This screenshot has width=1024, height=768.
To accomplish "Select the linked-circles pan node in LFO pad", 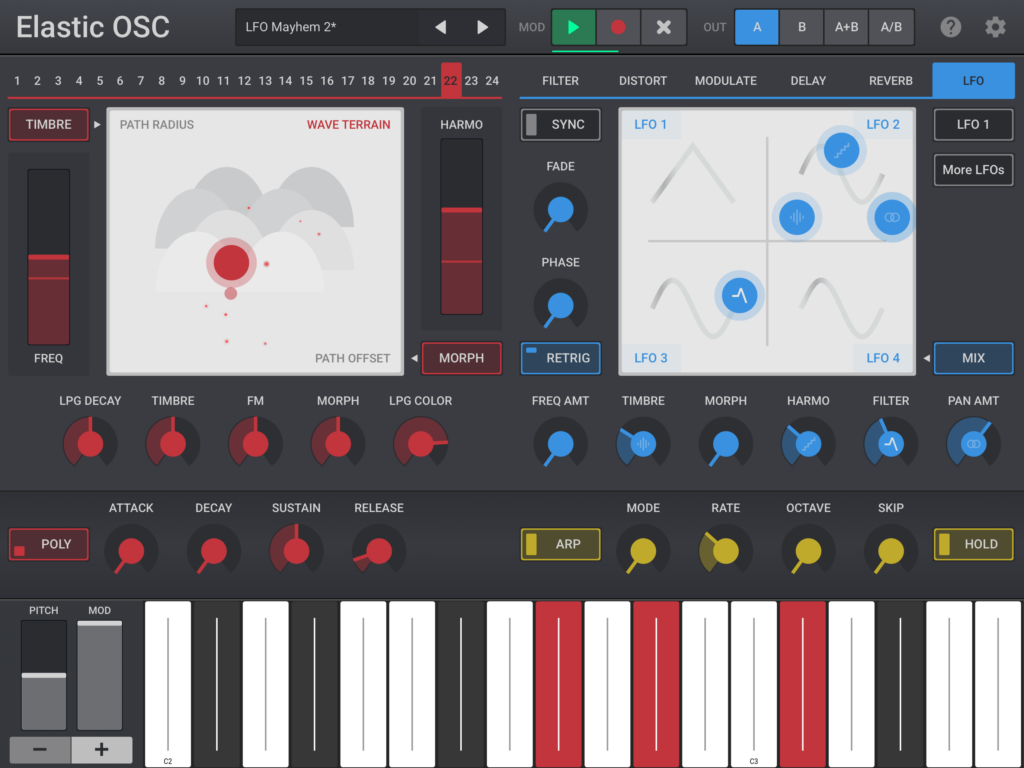I will 891,217.
